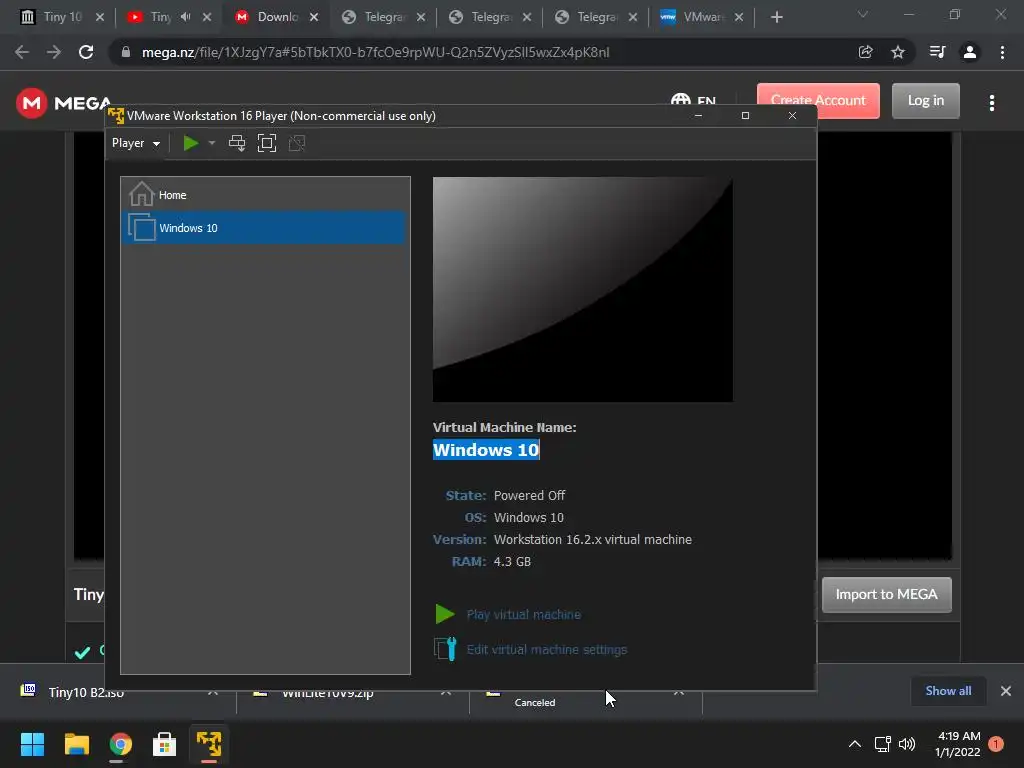Expand the tab search chevron

(863, 14)
